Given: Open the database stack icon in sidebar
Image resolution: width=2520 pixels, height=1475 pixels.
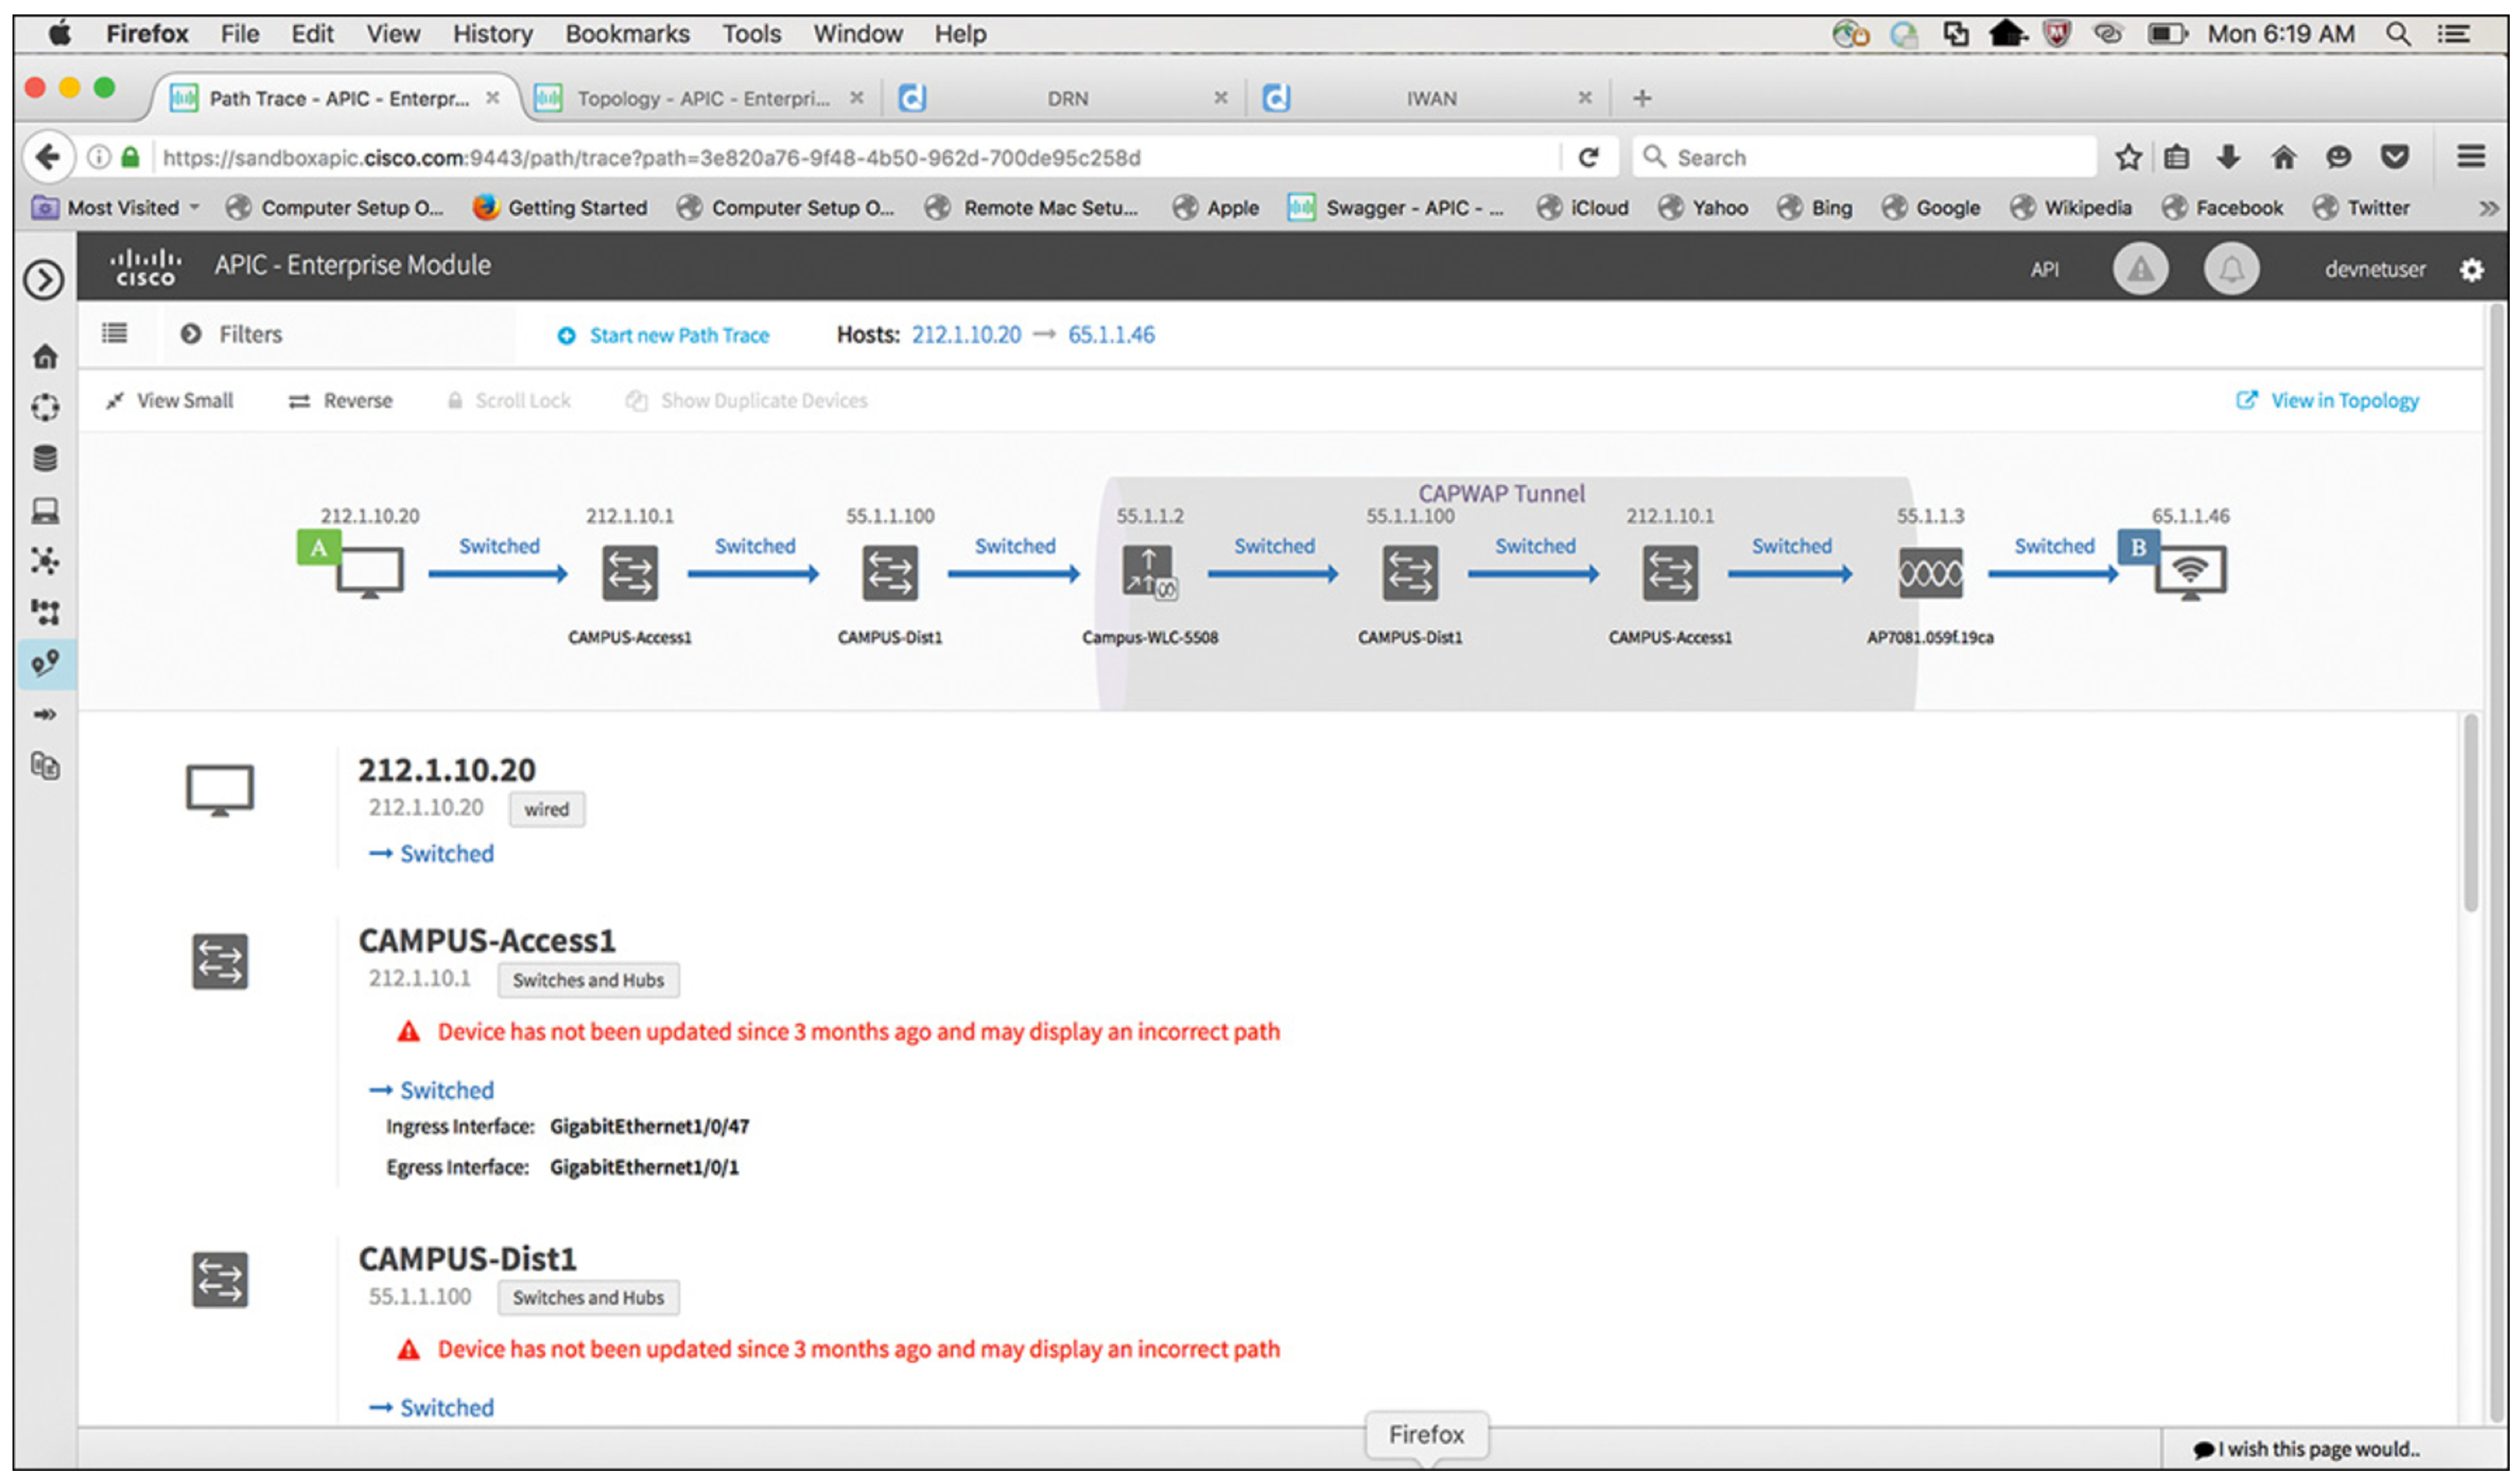Looking at the screenshot, I should [x=45, y=459].
